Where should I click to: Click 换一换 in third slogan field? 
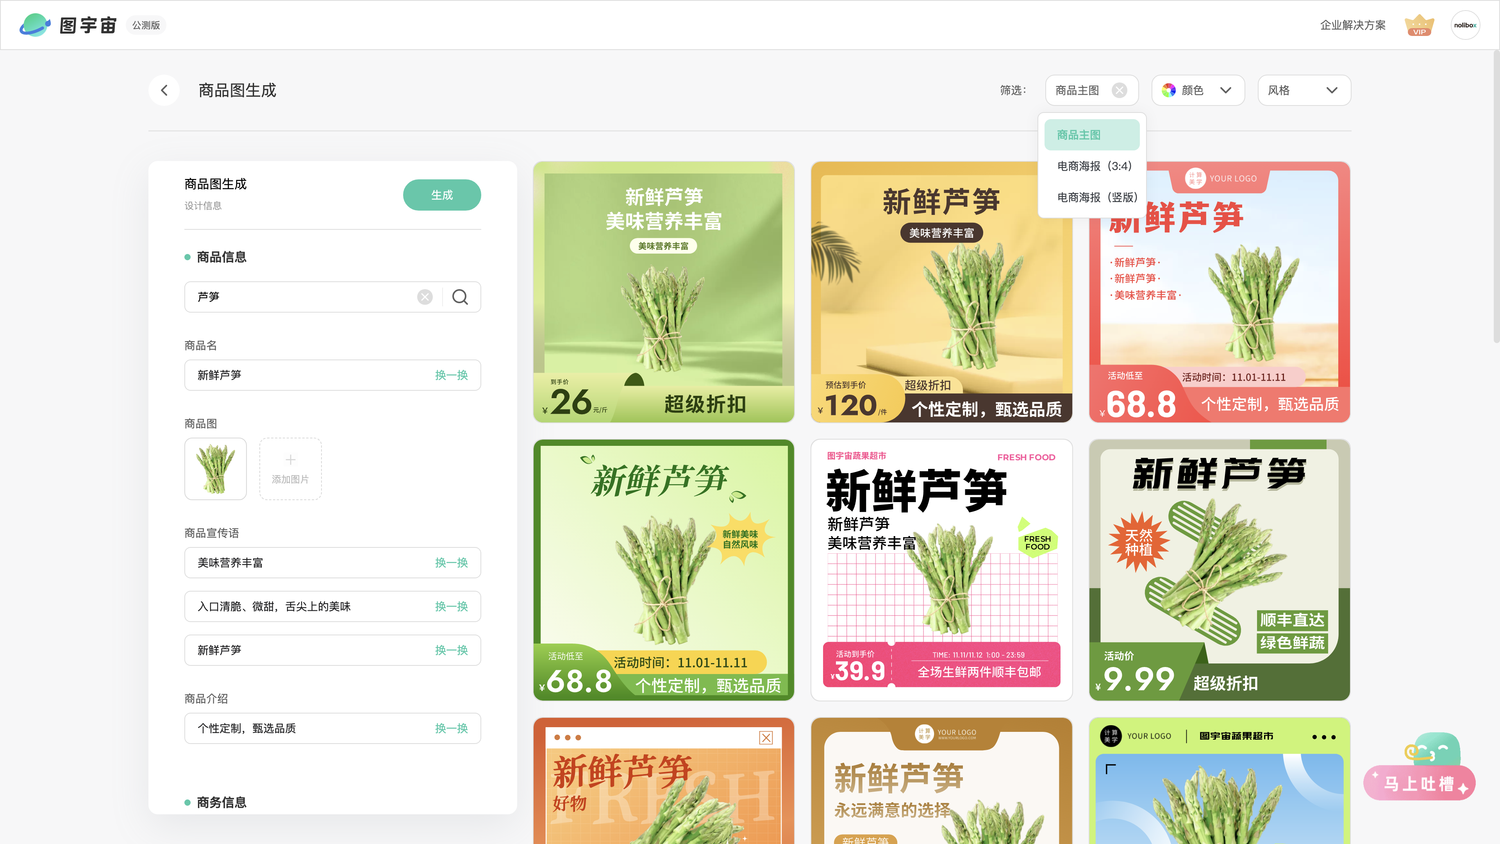click(451, 650)
